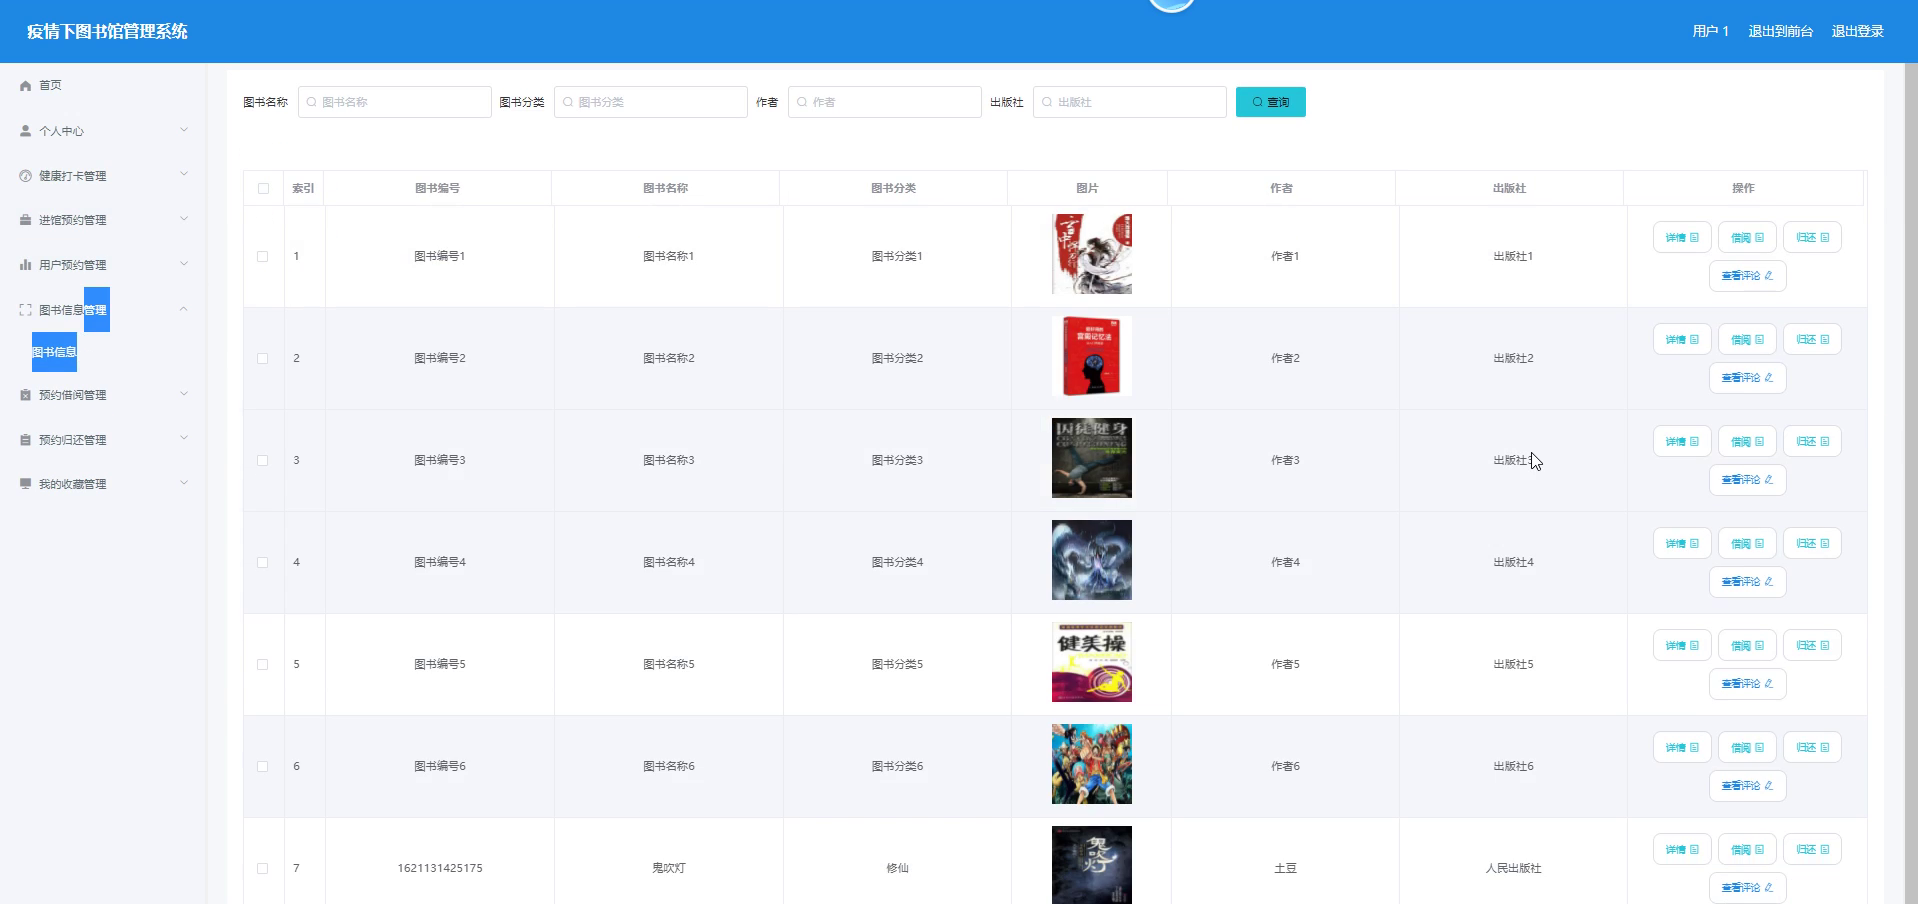The image size is (1918, 904).
Task: Click the pencil icon on 图书名称5 查看评论
Action: (1768, 684)
